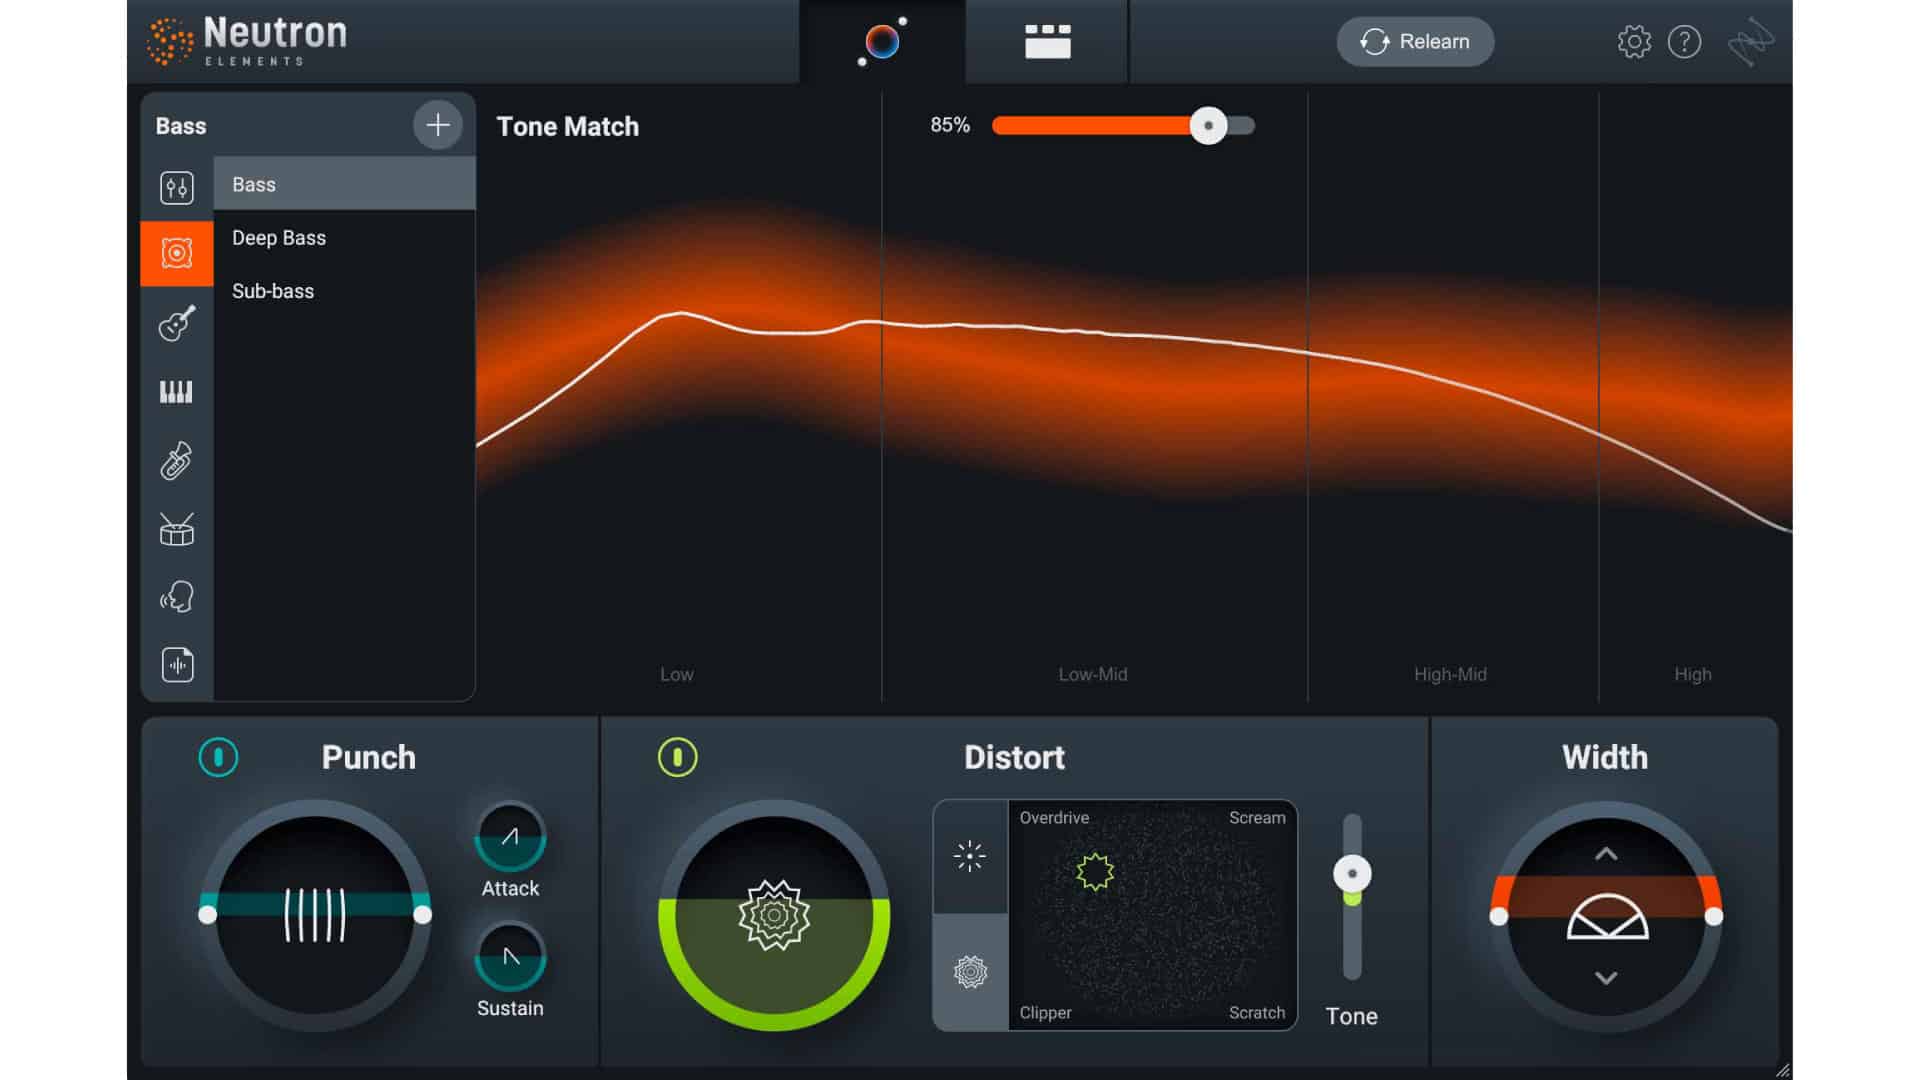Click the Width dial center icon
Viewport: 1920px width, 1080px height.
pos(1607,916)
